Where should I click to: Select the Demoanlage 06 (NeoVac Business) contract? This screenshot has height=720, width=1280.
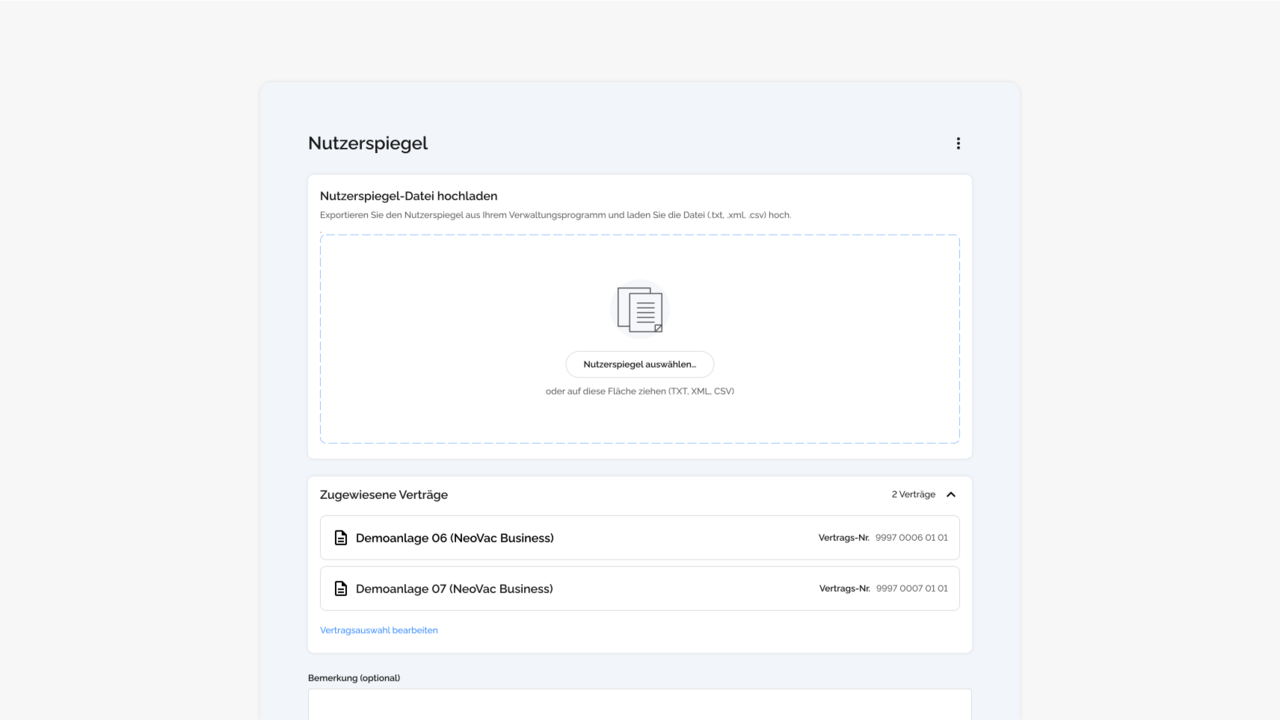[640, 538]
